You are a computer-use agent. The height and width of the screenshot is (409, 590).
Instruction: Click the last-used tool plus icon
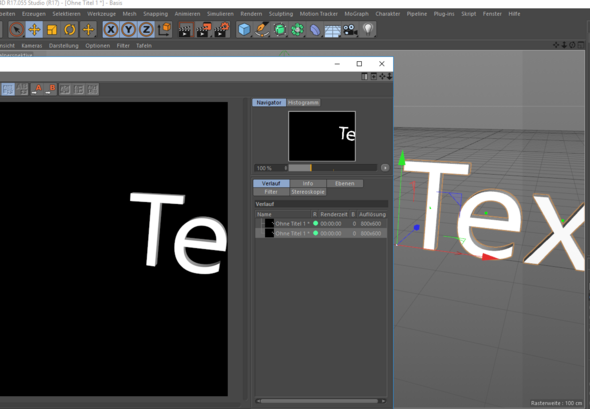(x=88, y=30)
